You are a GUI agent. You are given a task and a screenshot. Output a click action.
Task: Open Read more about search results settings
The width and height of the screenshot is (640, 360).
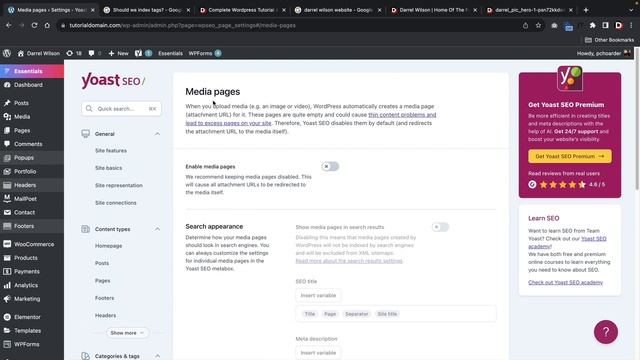[349, 261]
